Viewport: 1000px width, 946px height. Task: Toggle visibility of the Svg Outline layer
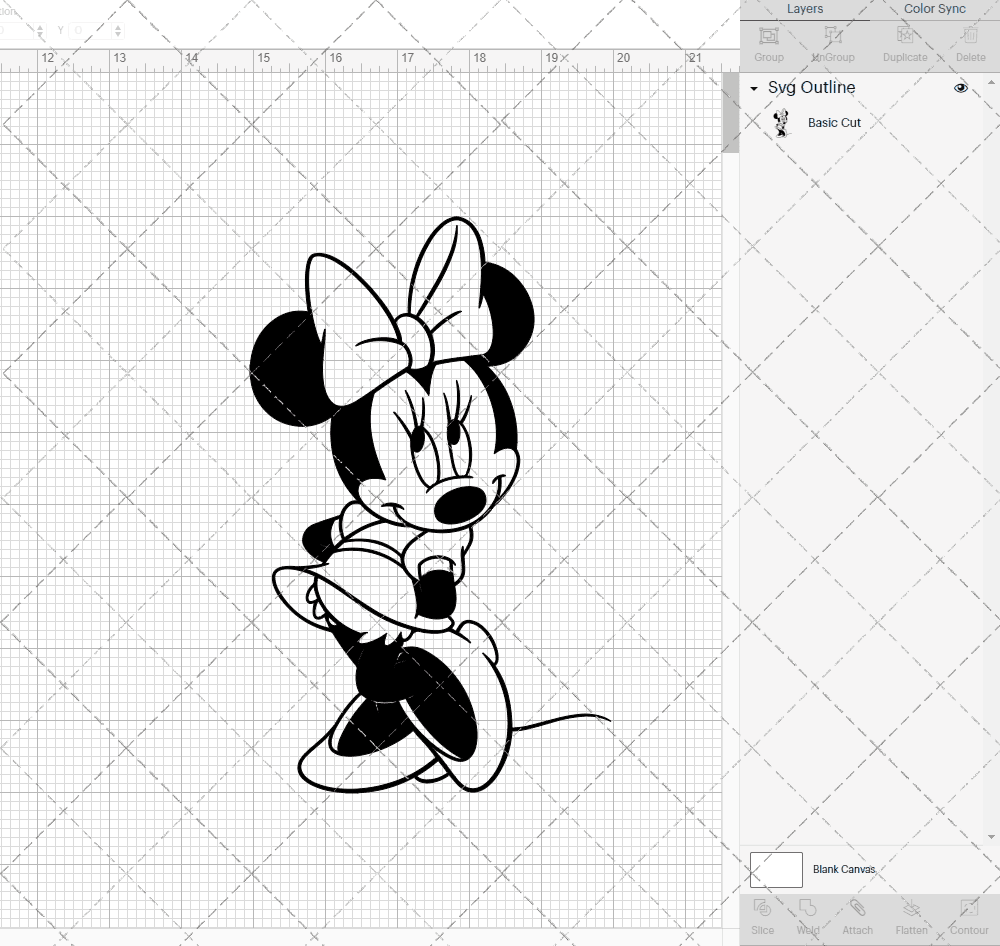pyautogui.click(x=960, y=88)
